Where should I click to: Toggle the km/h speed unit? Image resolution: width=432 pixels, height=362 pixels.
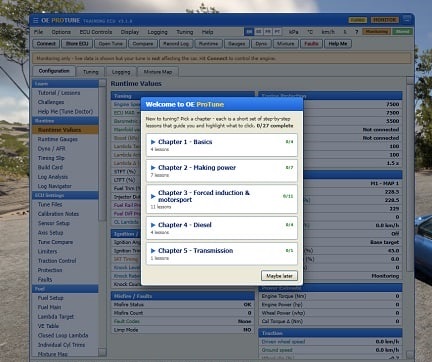click(x=328, y=32)
